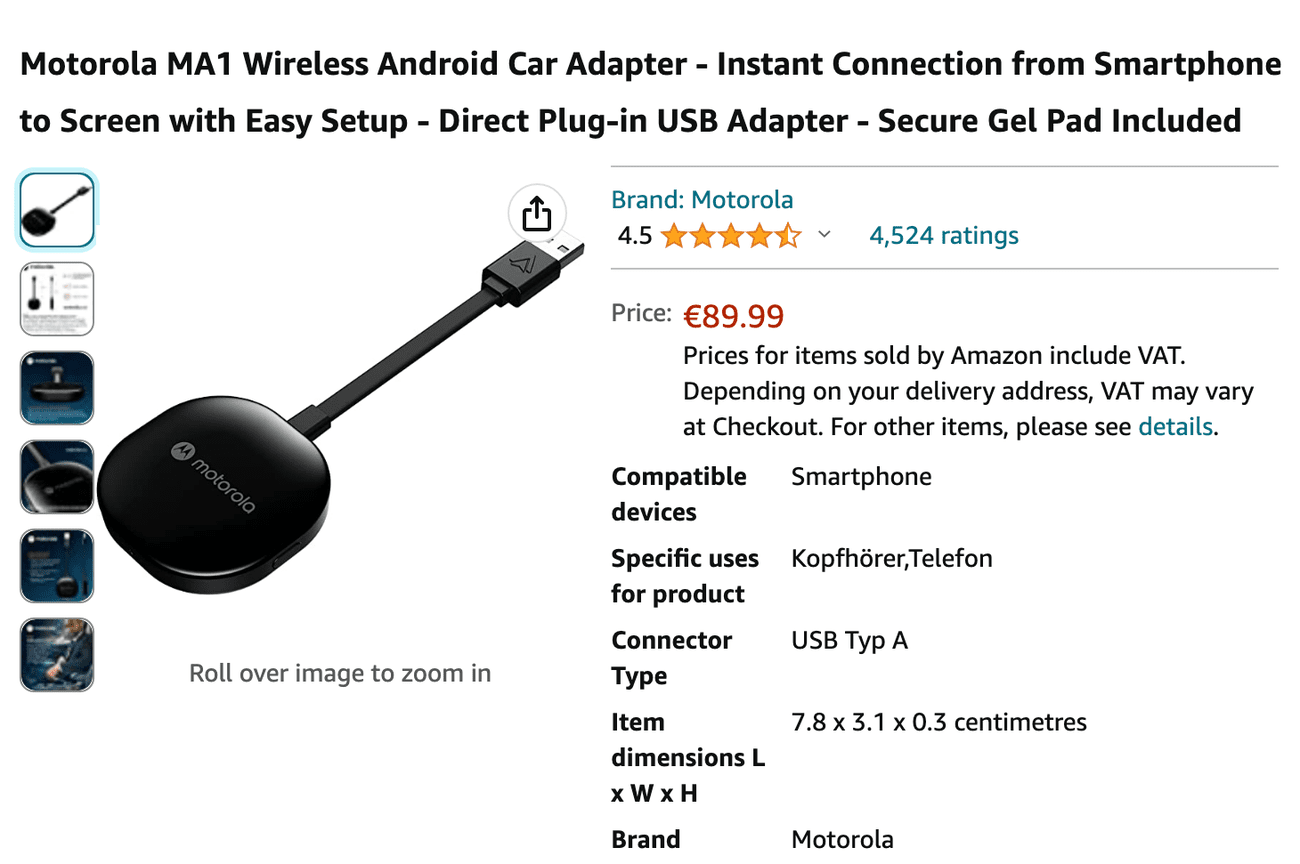View the 4,524 ratings link
This screenshot has width=1300, height=864.
coord(943,235)
